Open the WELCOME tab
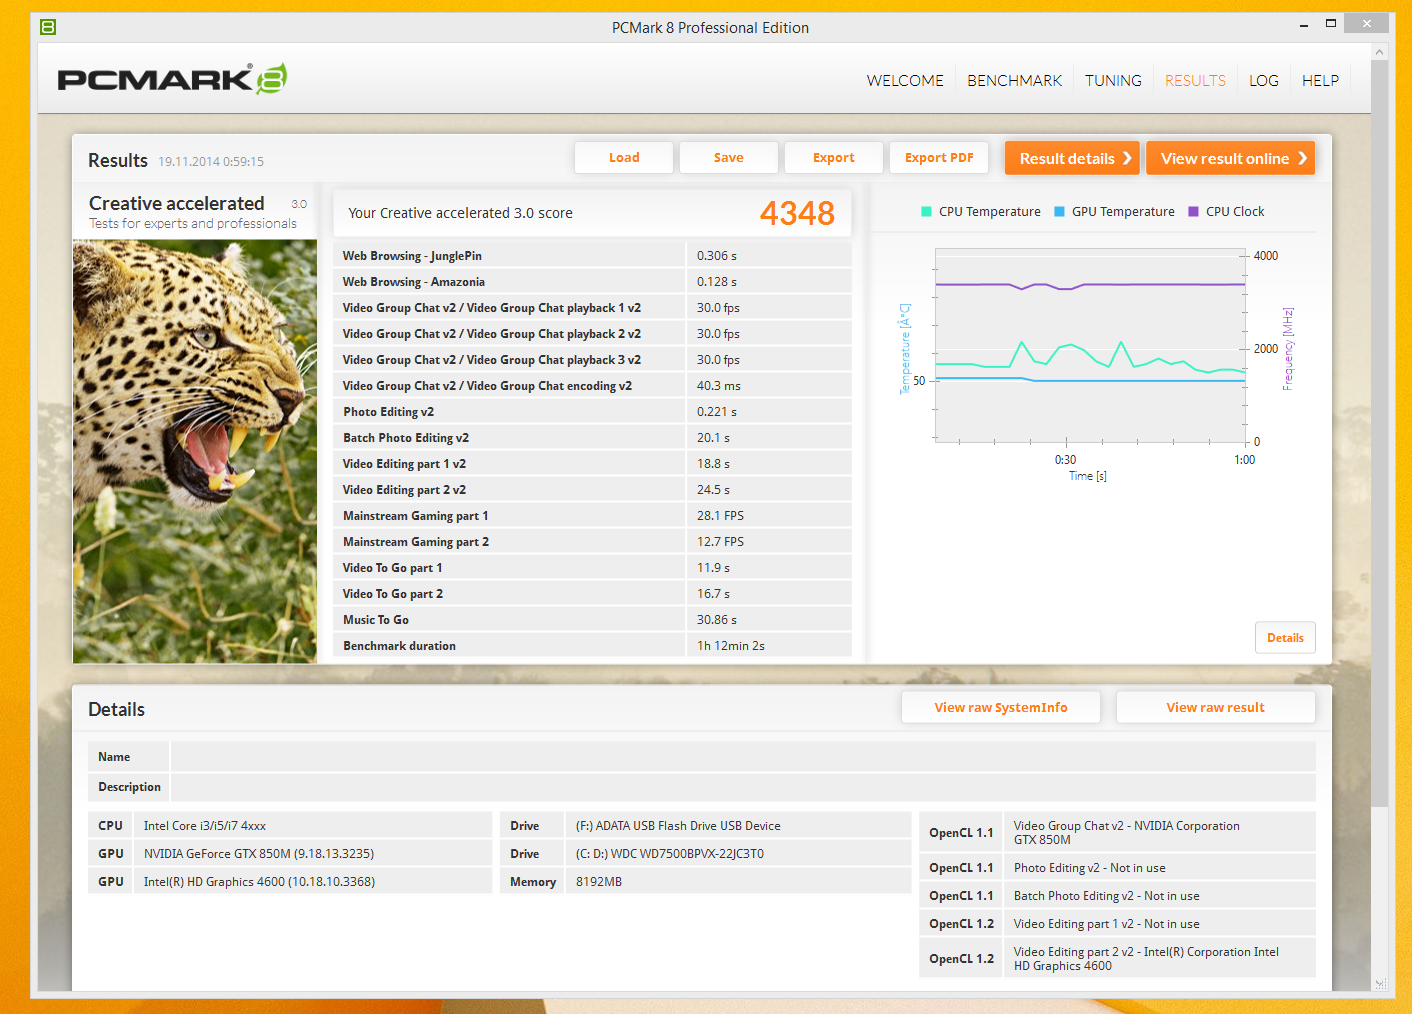This screenshot has width=1412, height=1014. click(905, 81)
